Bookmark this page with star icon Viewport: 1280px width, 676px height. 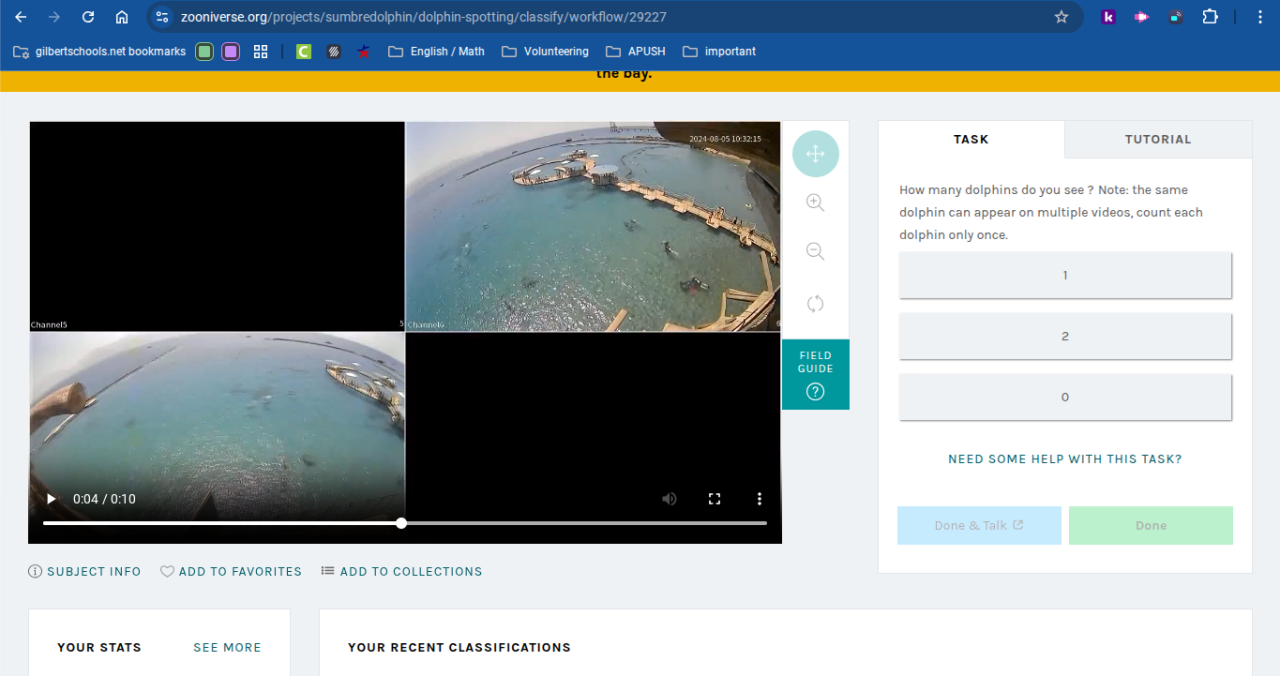pyautogui.click(x=1061, y=17)
